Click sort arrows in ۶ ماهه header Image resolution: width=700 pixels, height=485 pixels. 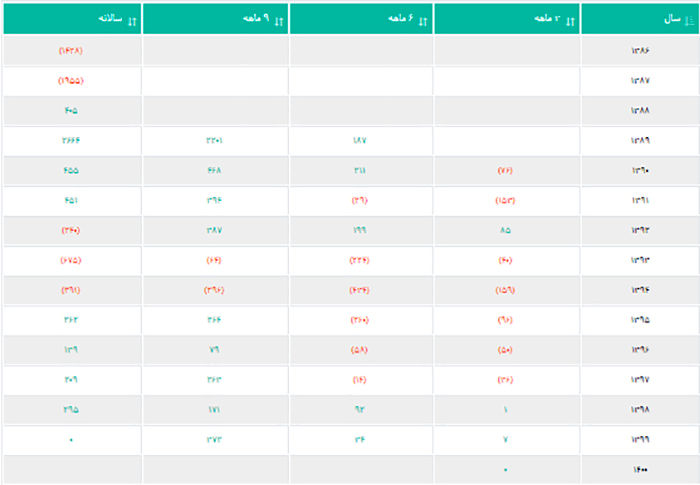tap(423, 21)
